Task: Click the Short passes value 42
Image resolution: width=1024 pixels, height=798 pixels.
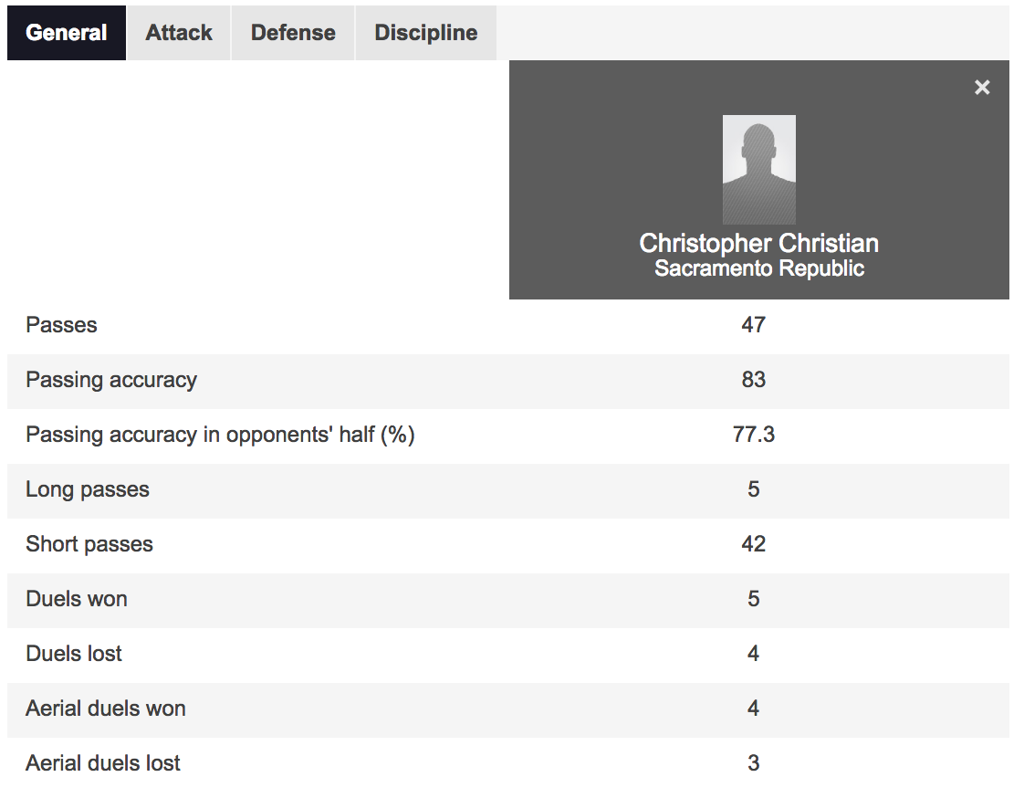Action: [753, 544]
